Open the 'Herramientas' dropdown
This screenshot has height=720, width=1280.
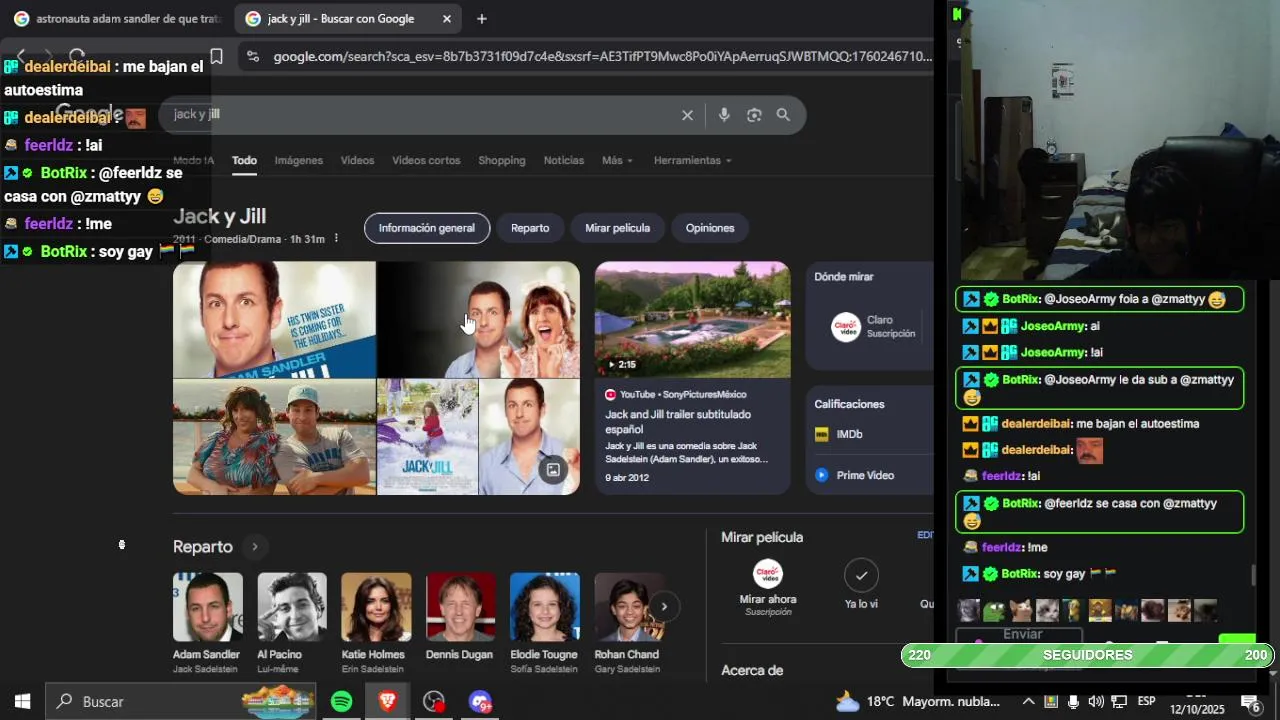click(x=692, y=160)
